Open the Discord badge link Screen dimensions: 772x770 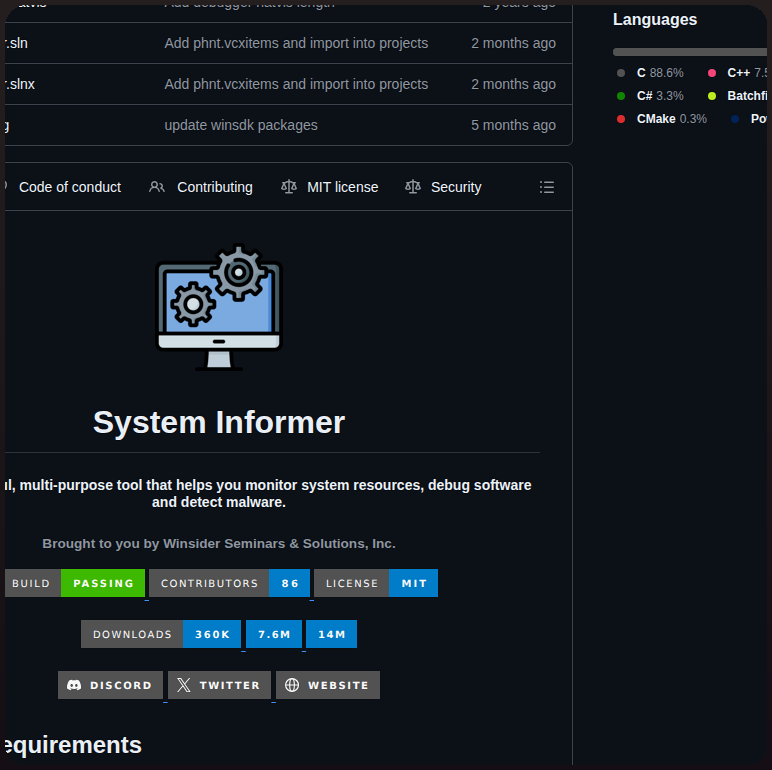tap(110, 685)
